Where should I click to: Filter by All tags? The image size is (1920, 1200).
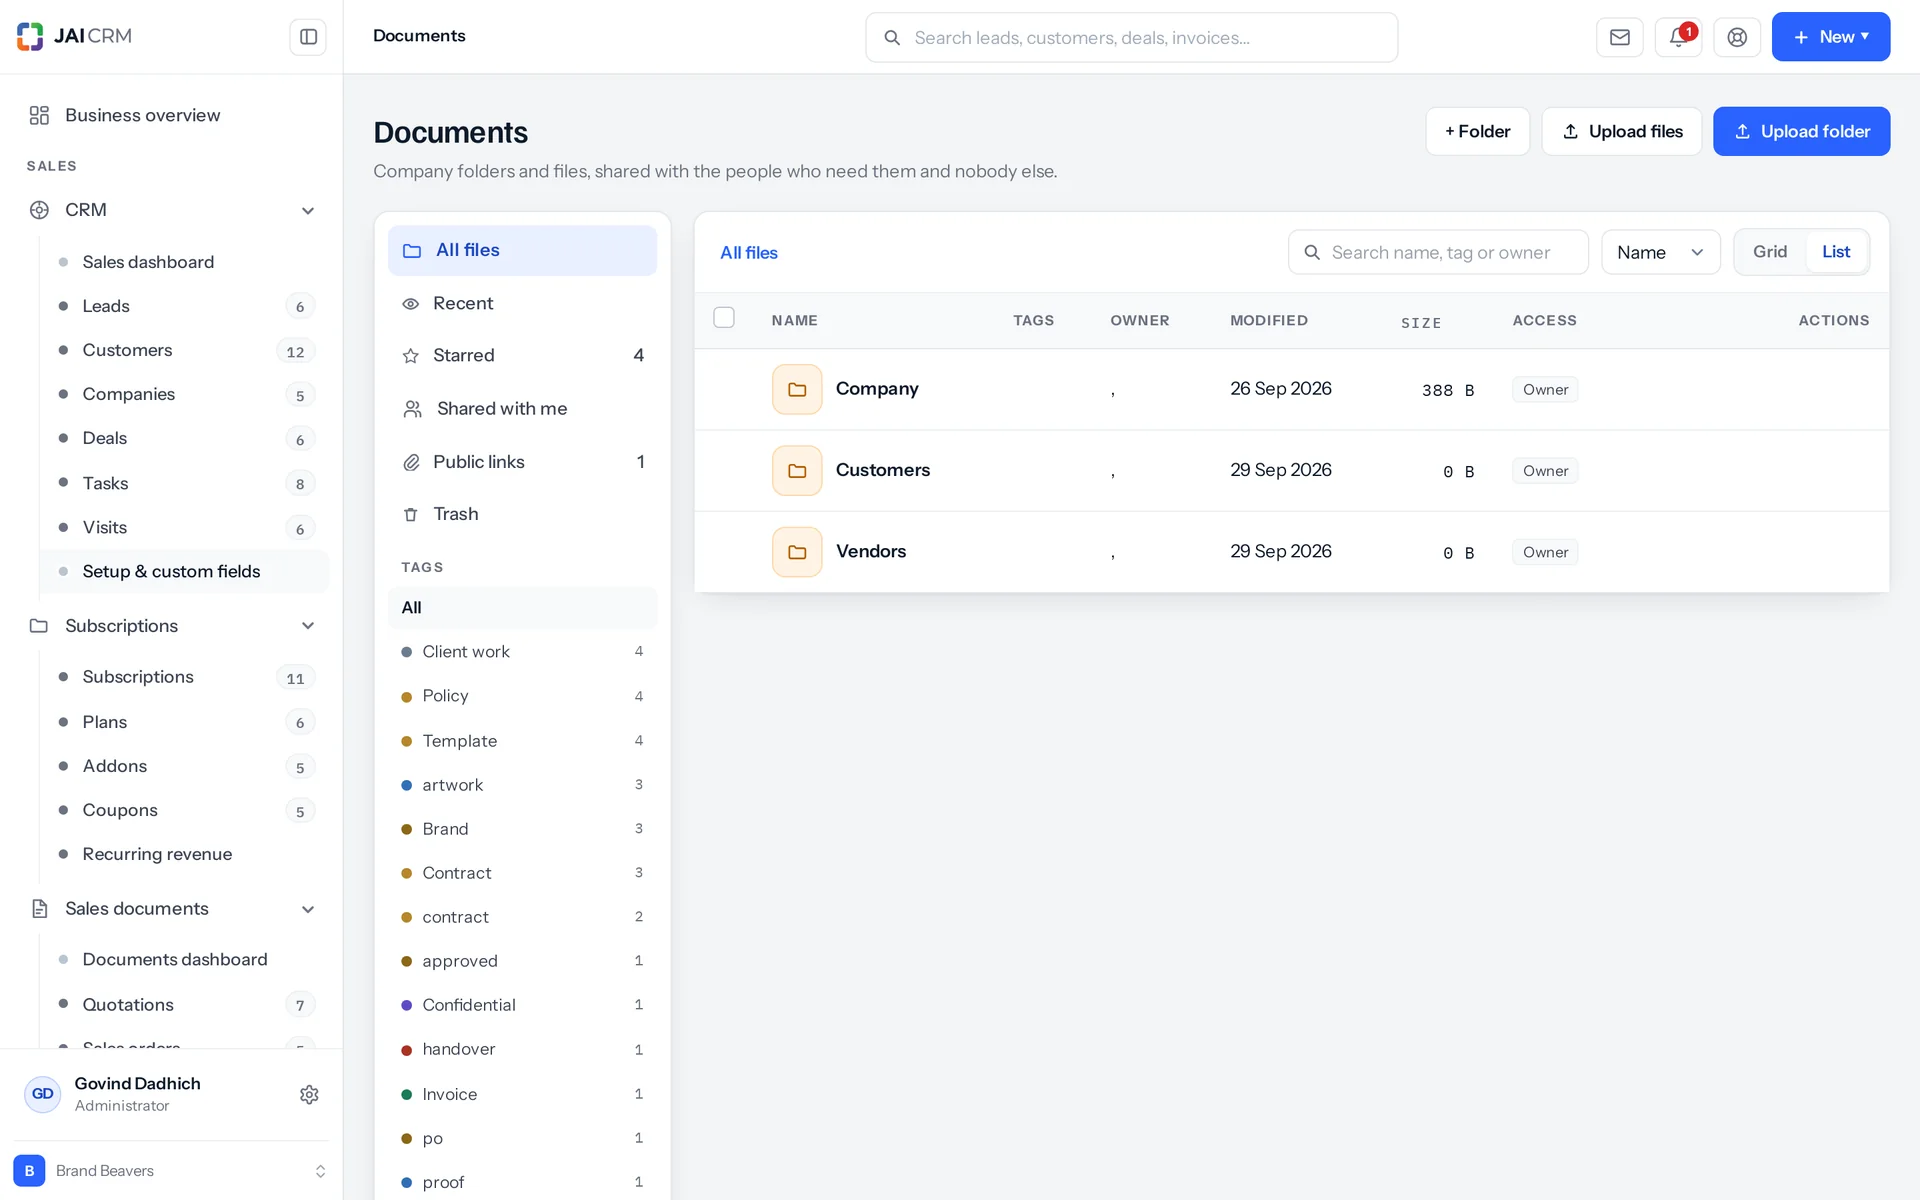pyautogui.click(x=522, y=607)
